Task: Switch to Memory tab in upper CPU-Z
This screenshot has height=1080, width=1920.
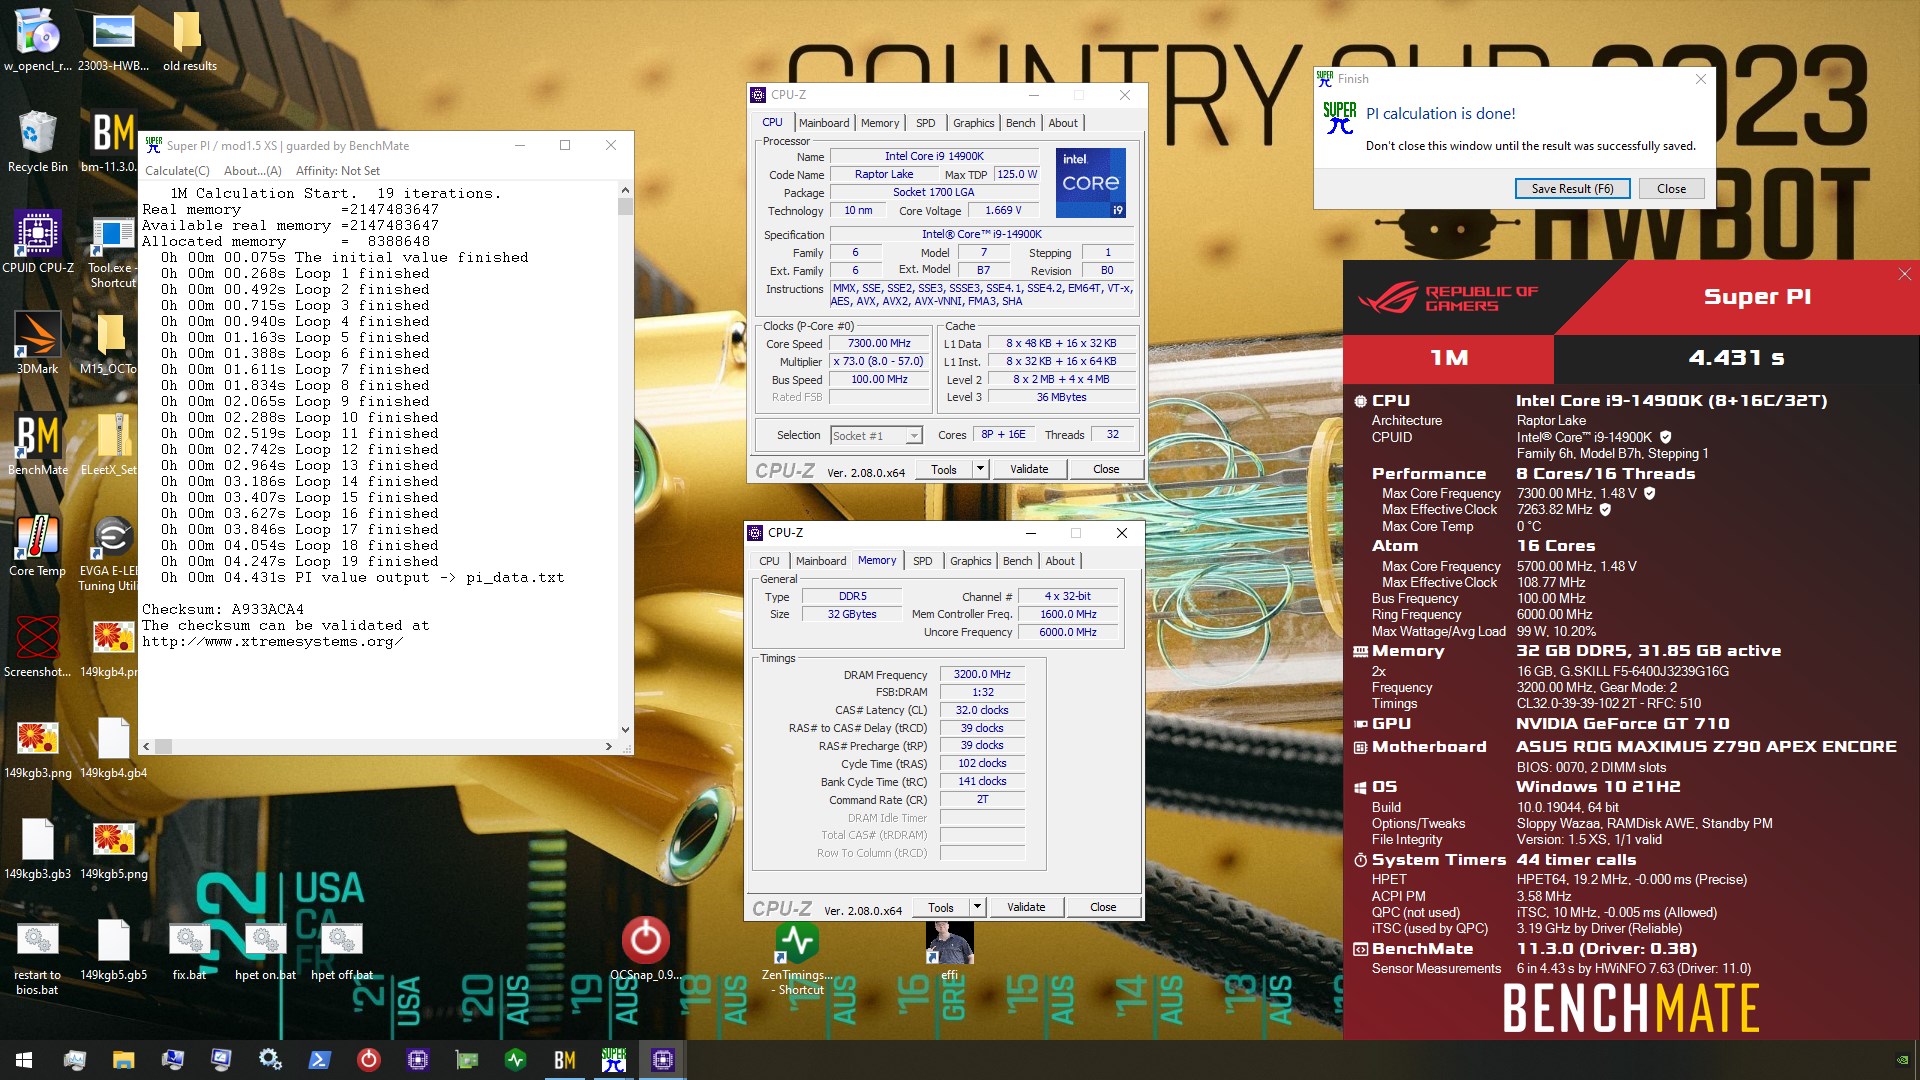Action: [880, 123]
